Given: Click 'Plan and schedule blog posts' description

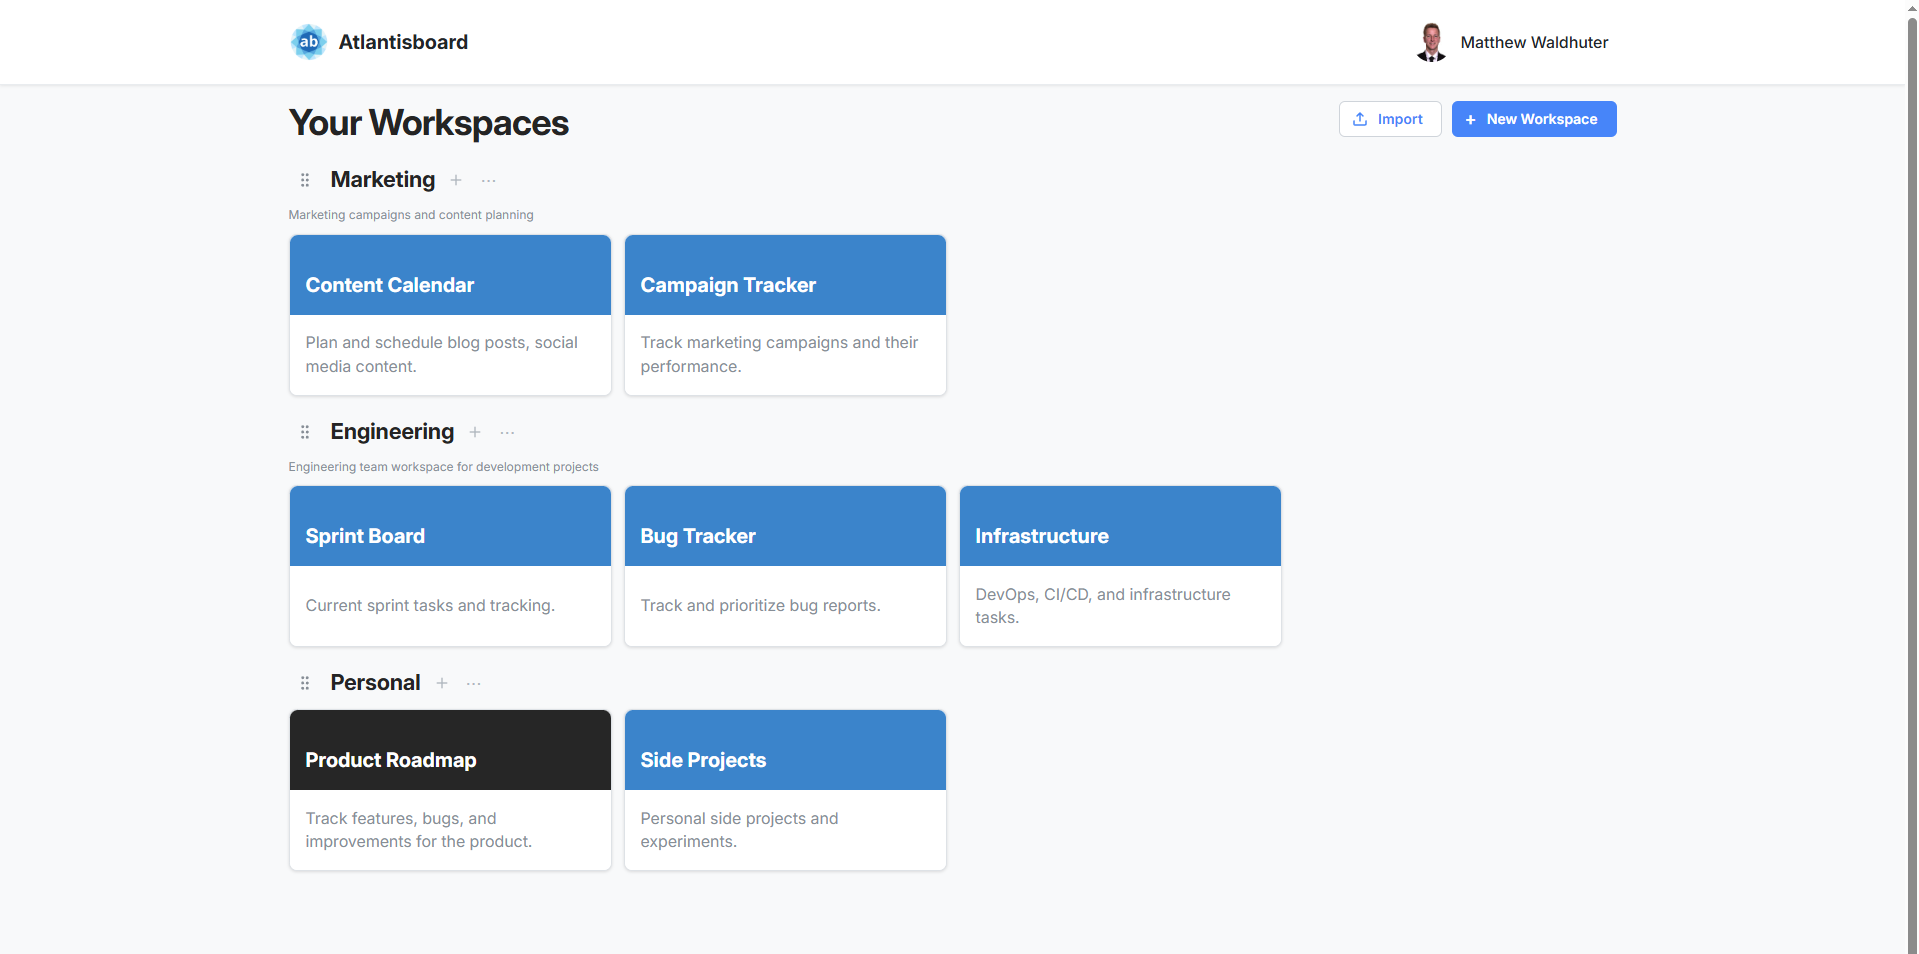Looking at the screenshot, I should point(442,354).
